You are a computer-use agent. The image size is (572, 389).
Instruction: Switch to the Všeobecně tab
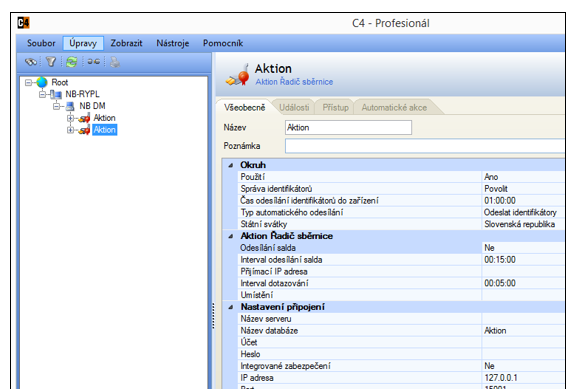pos(244,107)
